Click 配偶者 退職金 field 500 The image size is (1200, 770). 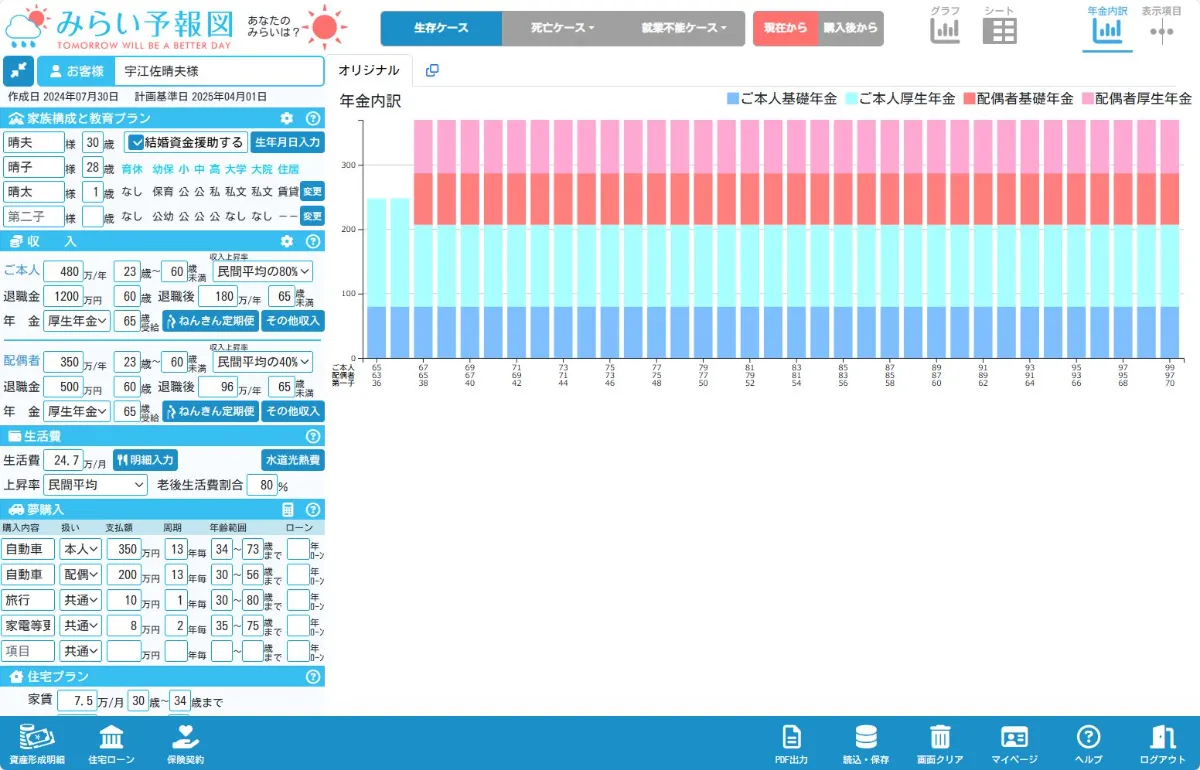(62, 386)
